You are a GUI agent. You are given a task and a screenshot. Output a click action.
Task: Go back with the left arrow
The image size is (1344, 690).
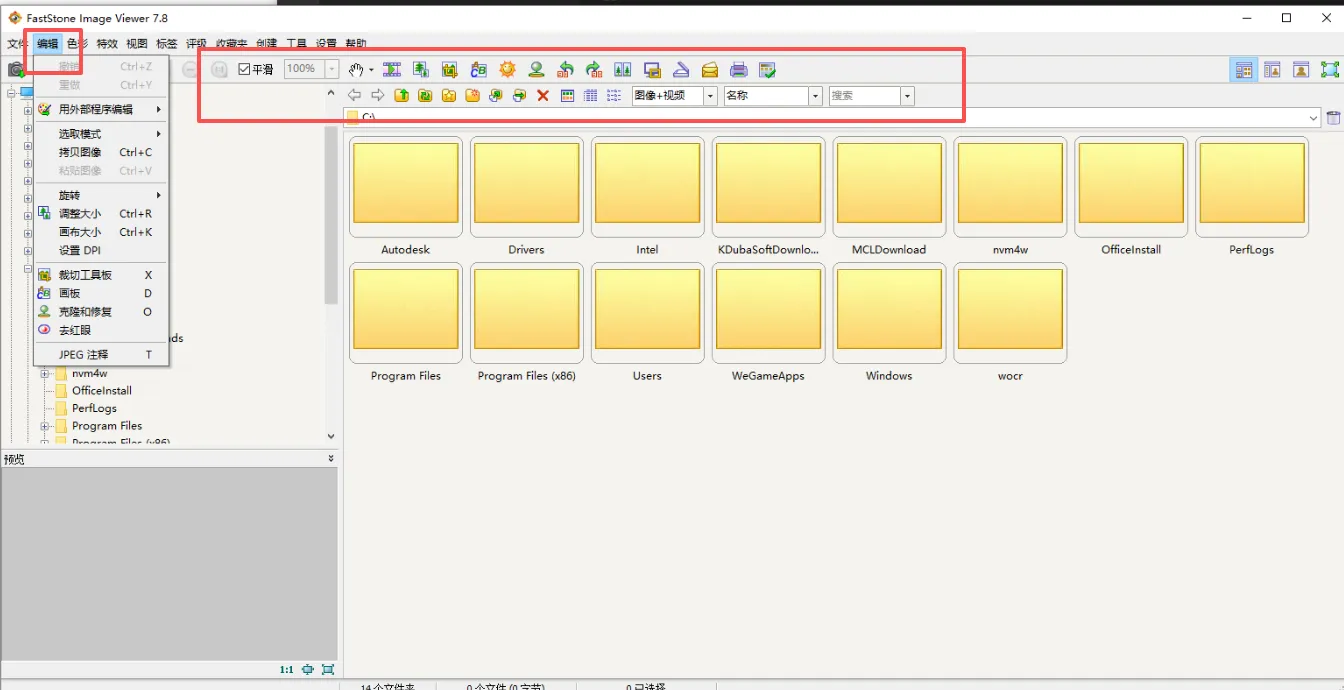[354, 95]
